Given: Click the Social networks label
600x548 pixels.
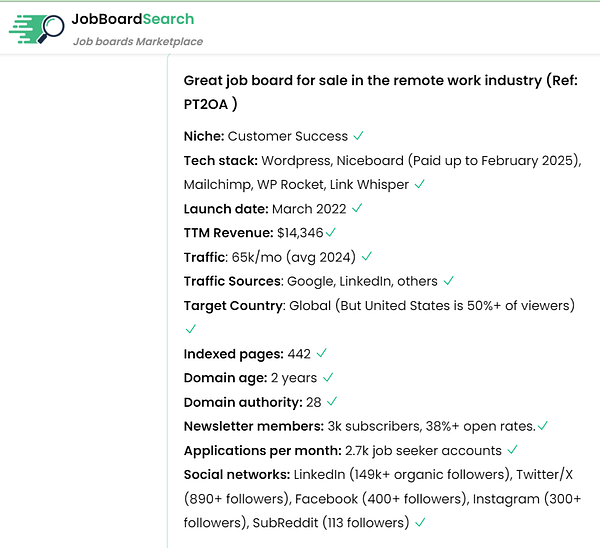Looking at the screenshot, I should 237,475.
